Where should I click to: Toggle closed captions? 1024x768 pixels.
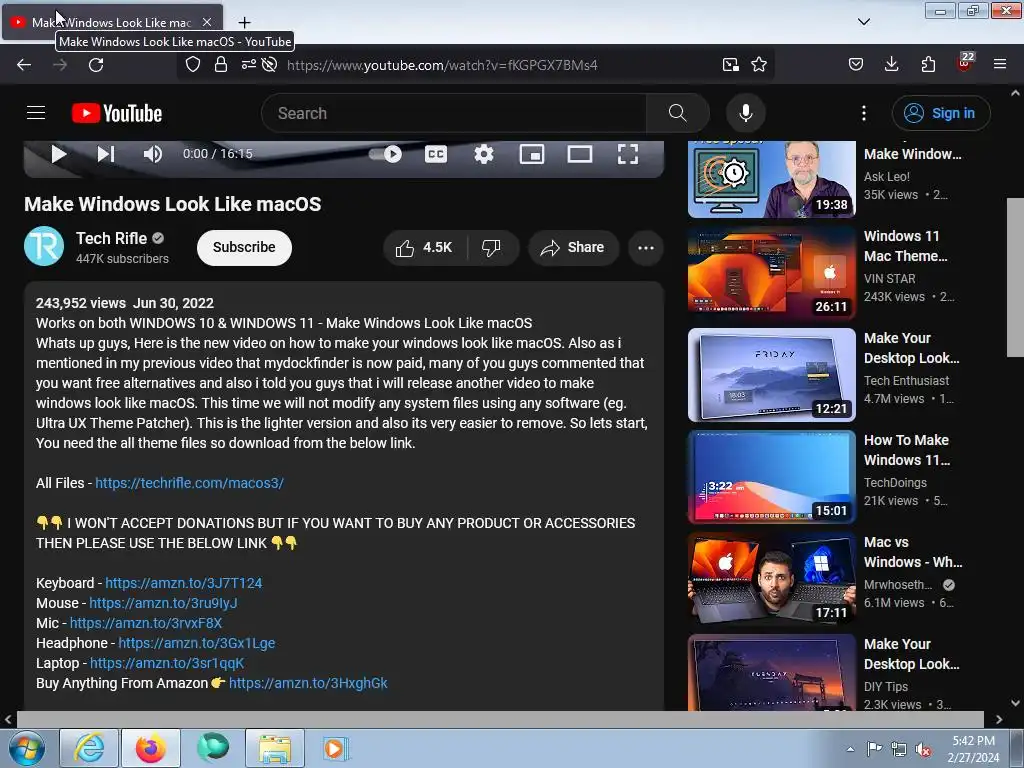[436, 154]
